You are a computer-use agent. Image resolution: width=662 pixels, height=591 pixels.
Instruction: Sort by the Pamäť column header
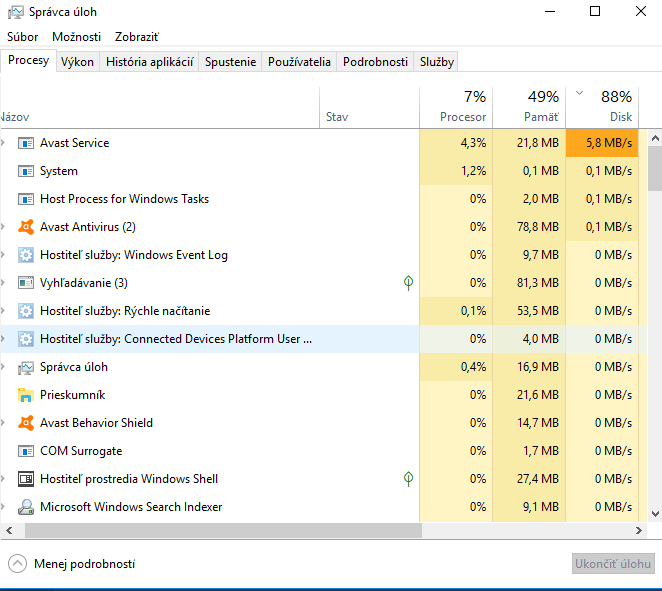[x=529, y=107]
